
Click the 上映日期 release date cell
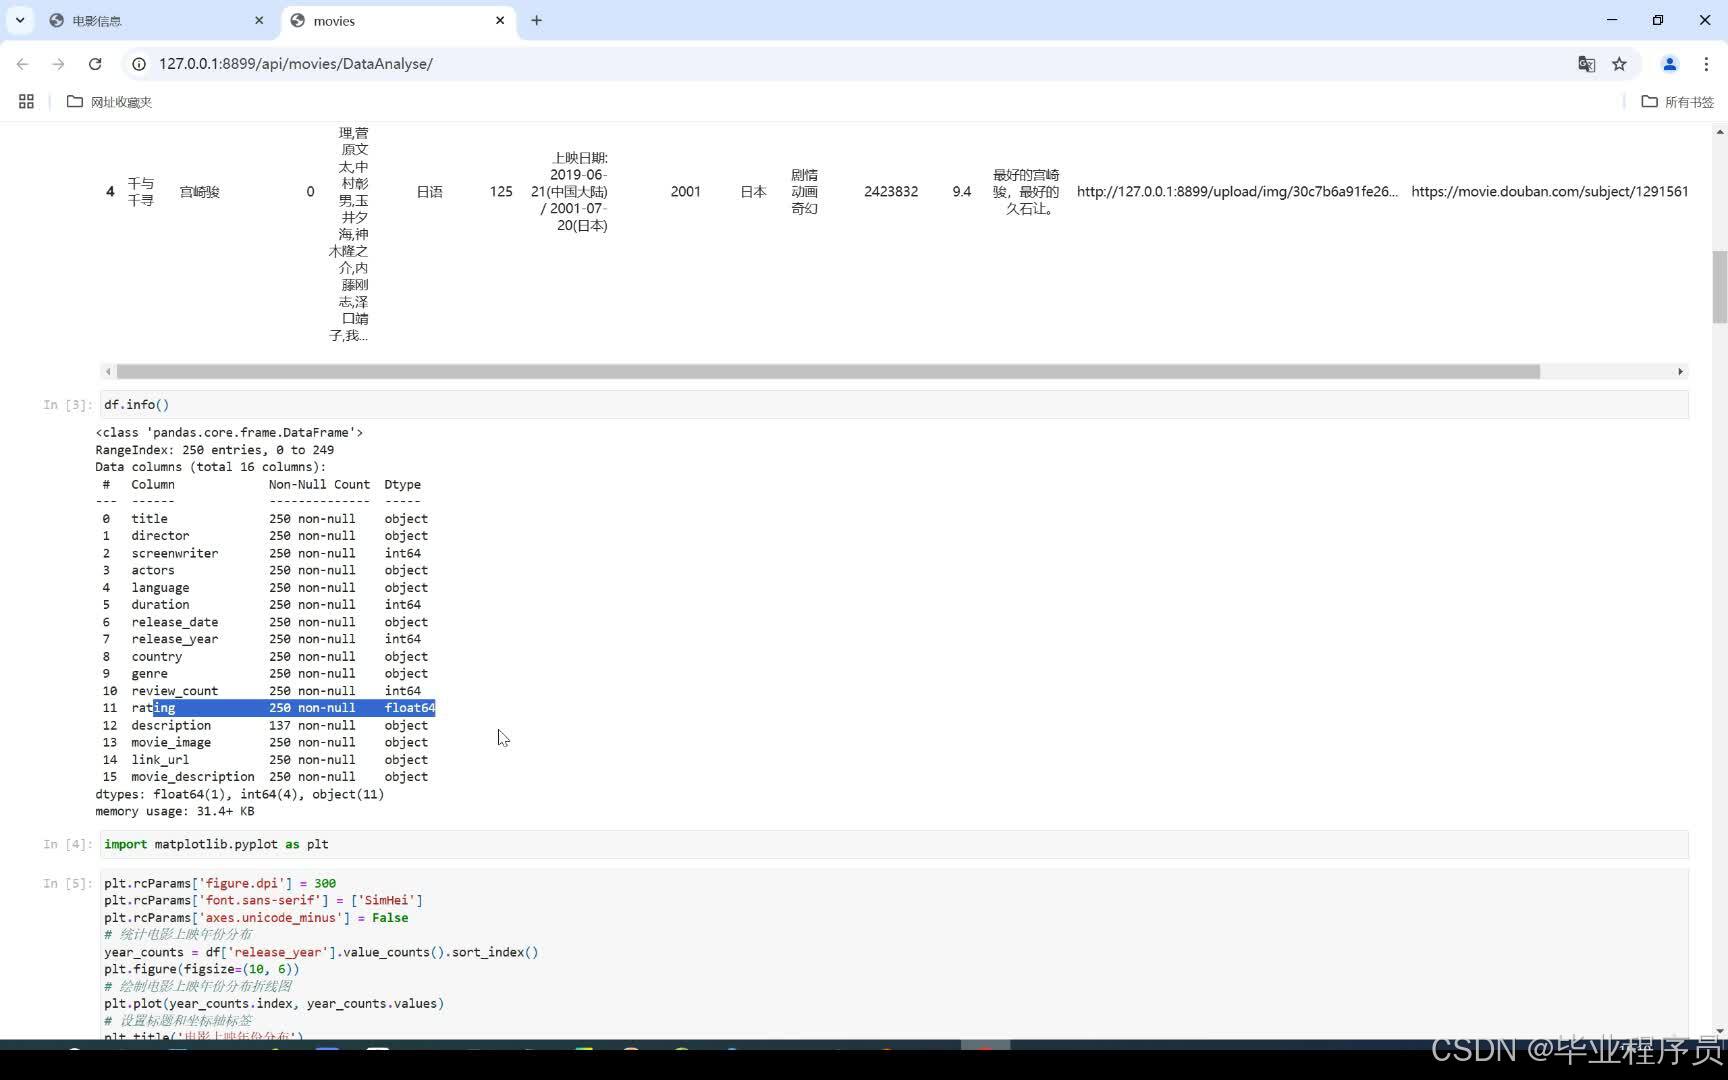pos(569,191)
